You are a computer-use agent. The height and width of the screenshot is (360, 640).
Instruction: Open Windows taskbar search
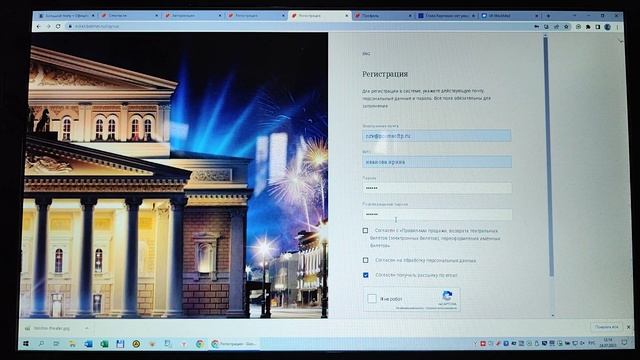[41, 344]
